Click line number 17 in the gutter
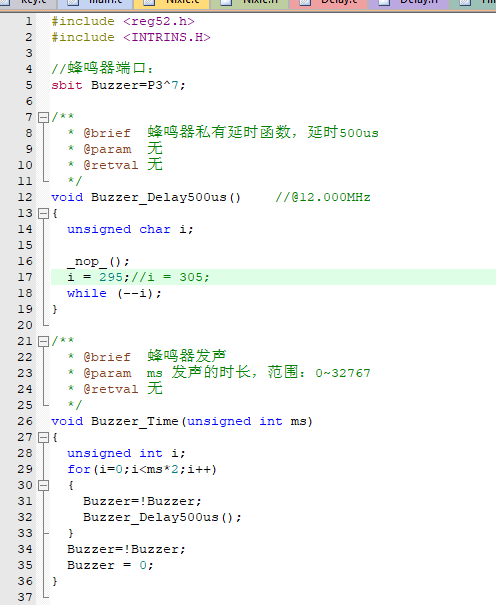The width and height of the screenshot is (496, 605). point(25,277)
